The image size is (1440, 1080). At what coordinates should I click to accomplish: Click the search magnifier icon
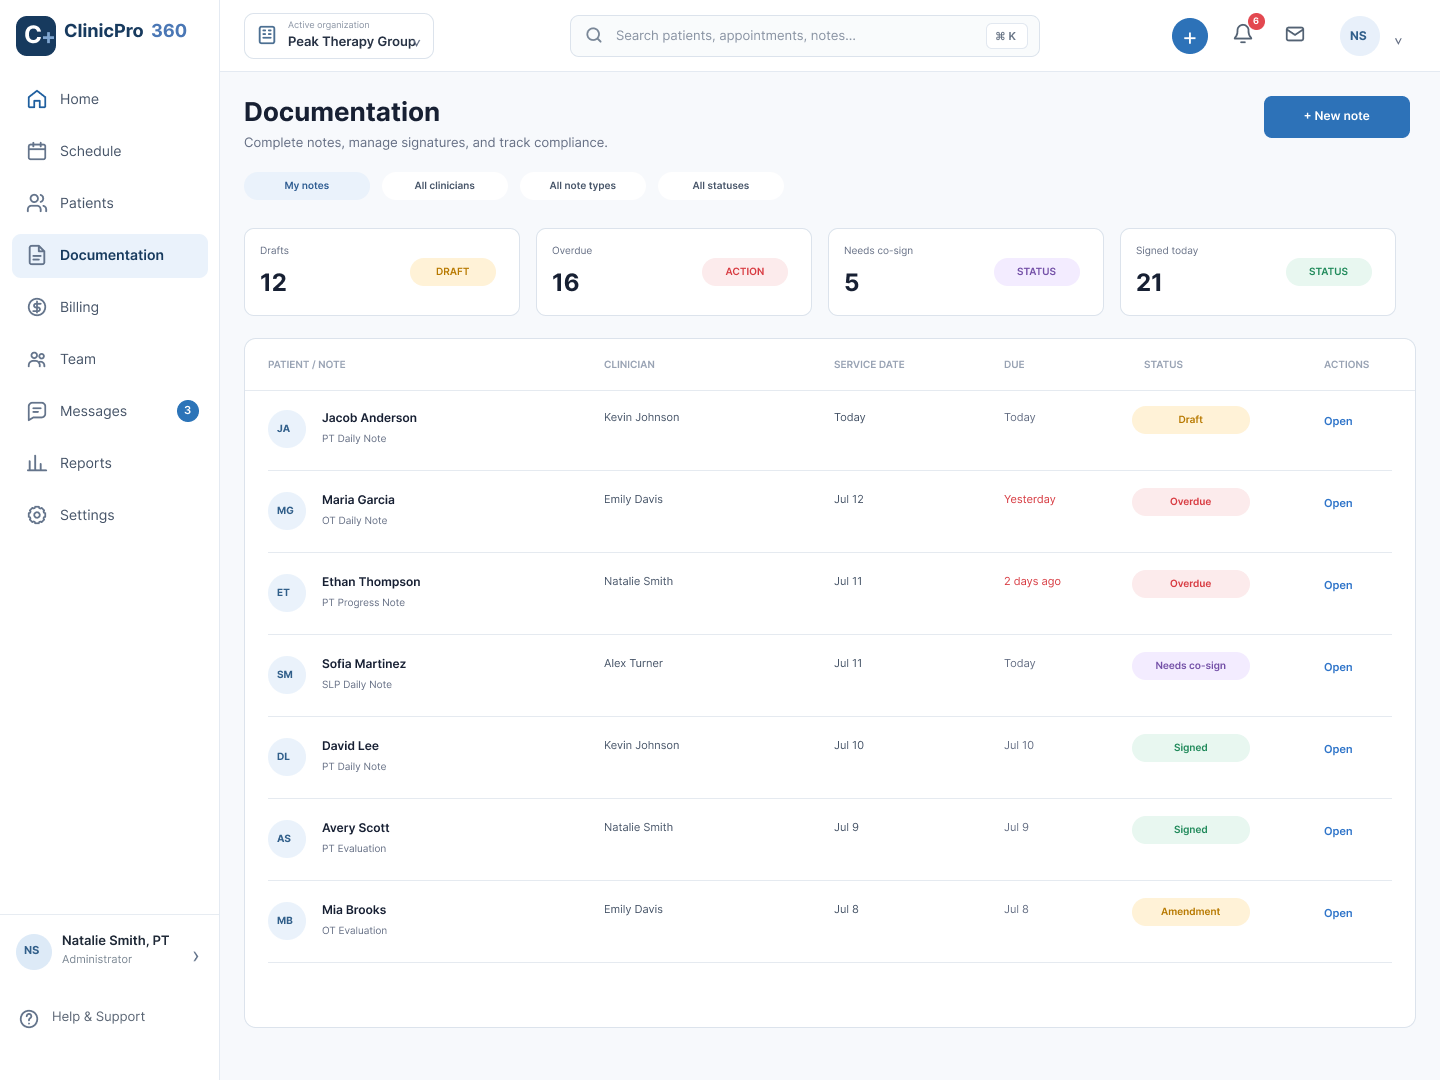click(x=594, y=35)
